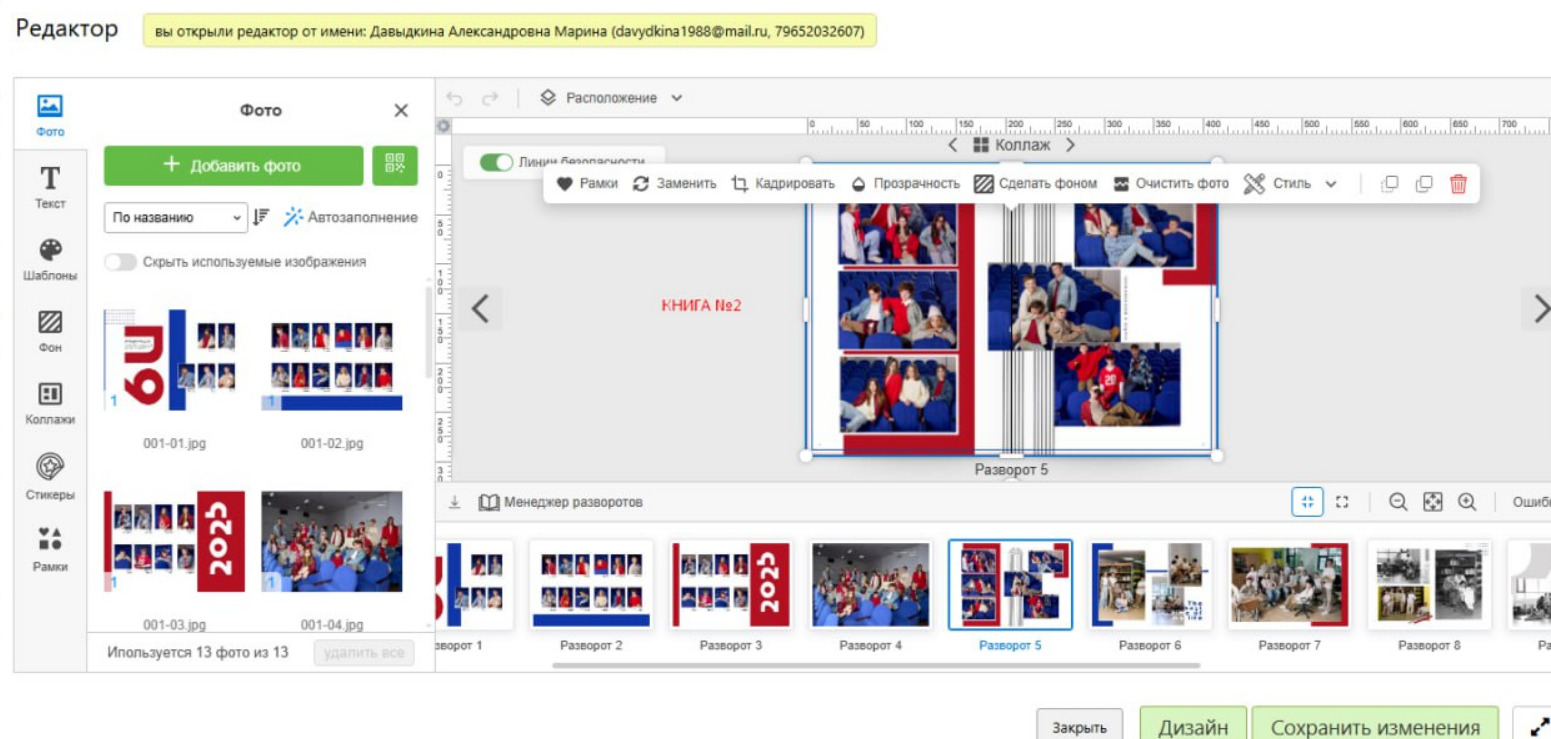1551x739 pixels.
Task: Click Заменить to replace photo
Action: click(675, 184)
